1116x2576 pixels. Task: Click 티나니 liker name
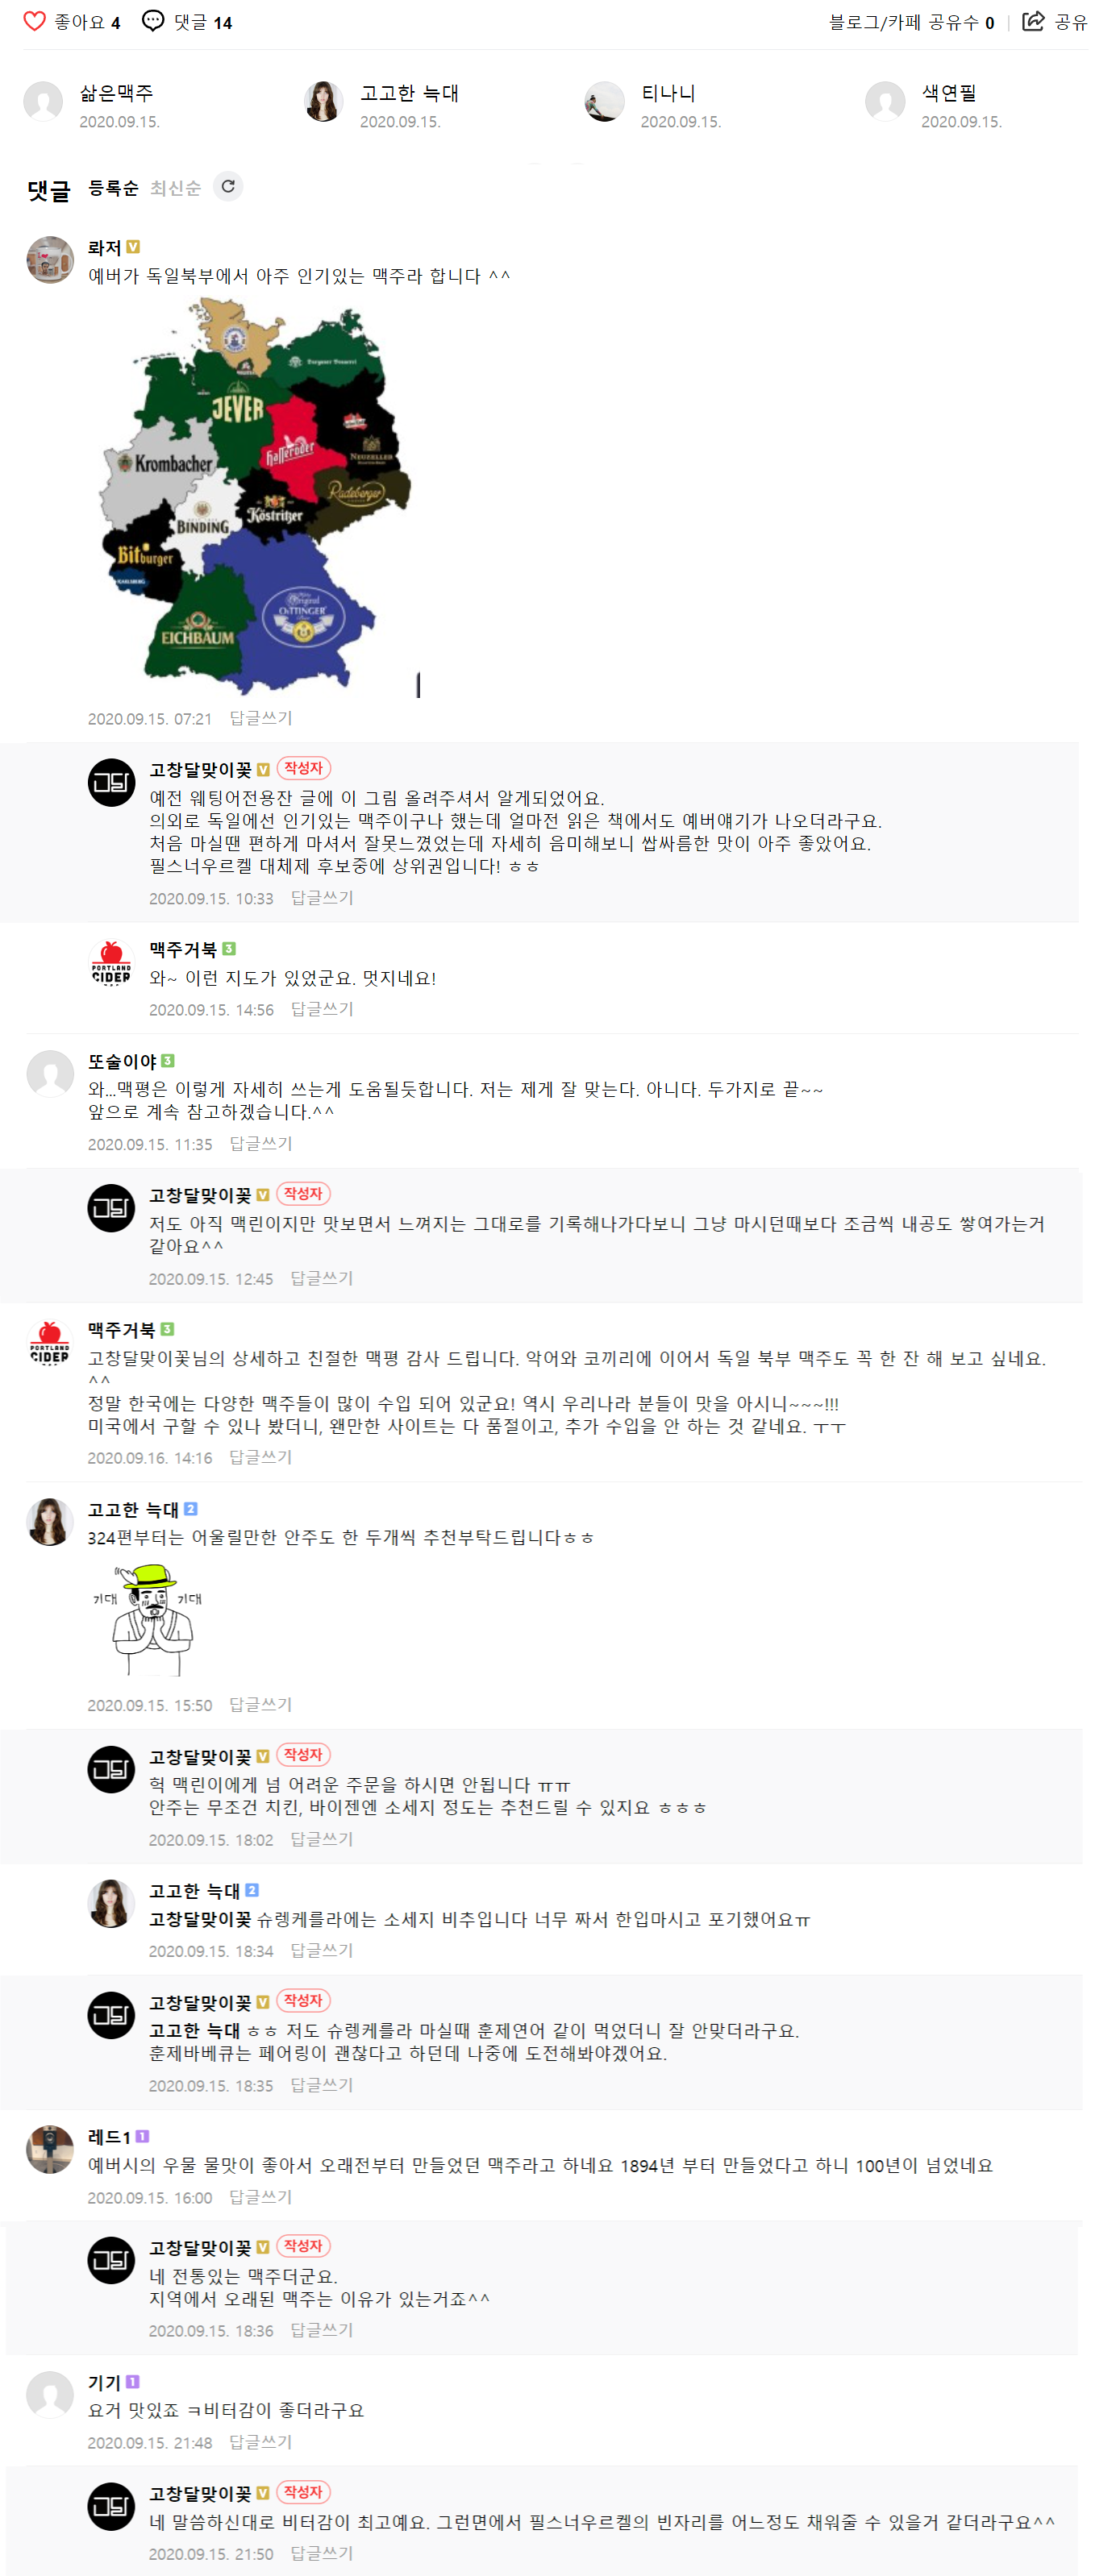click(x=668, y=93)
